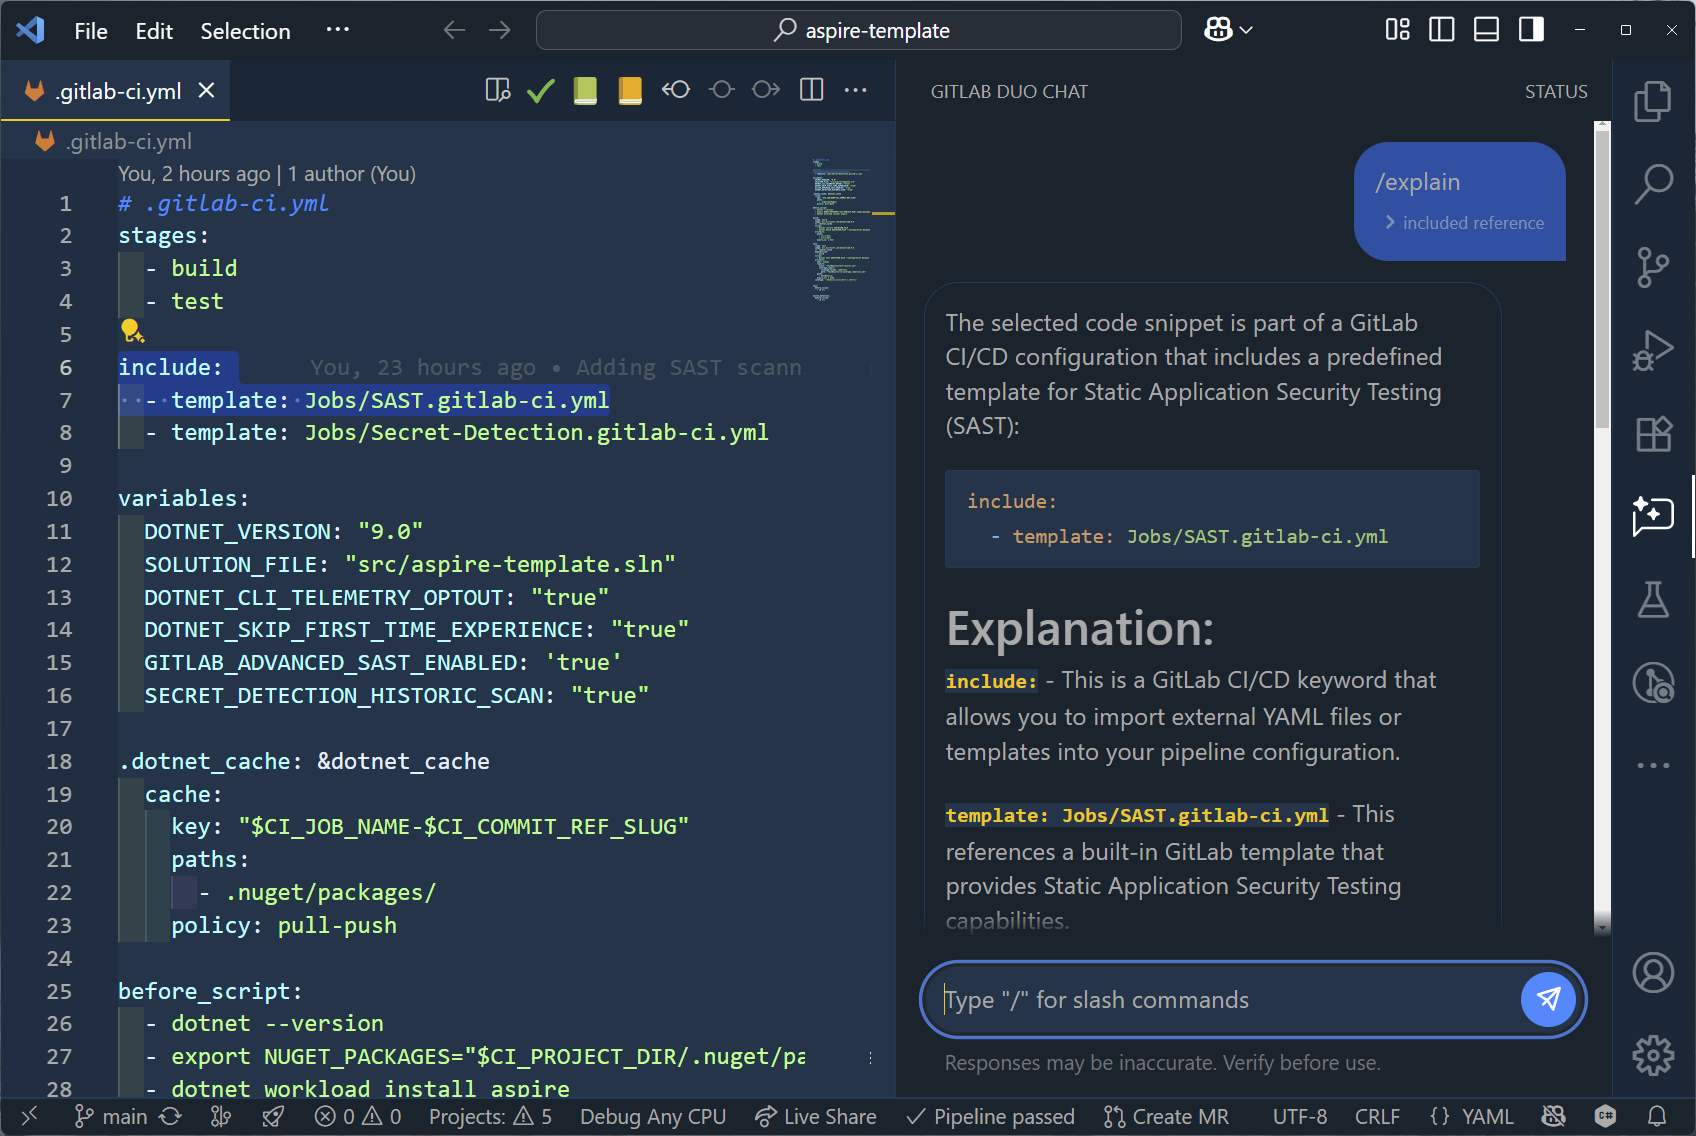Click the open preview to the side icon
This screenshot has width=1696, height=1136.
[x=498, y=91]
